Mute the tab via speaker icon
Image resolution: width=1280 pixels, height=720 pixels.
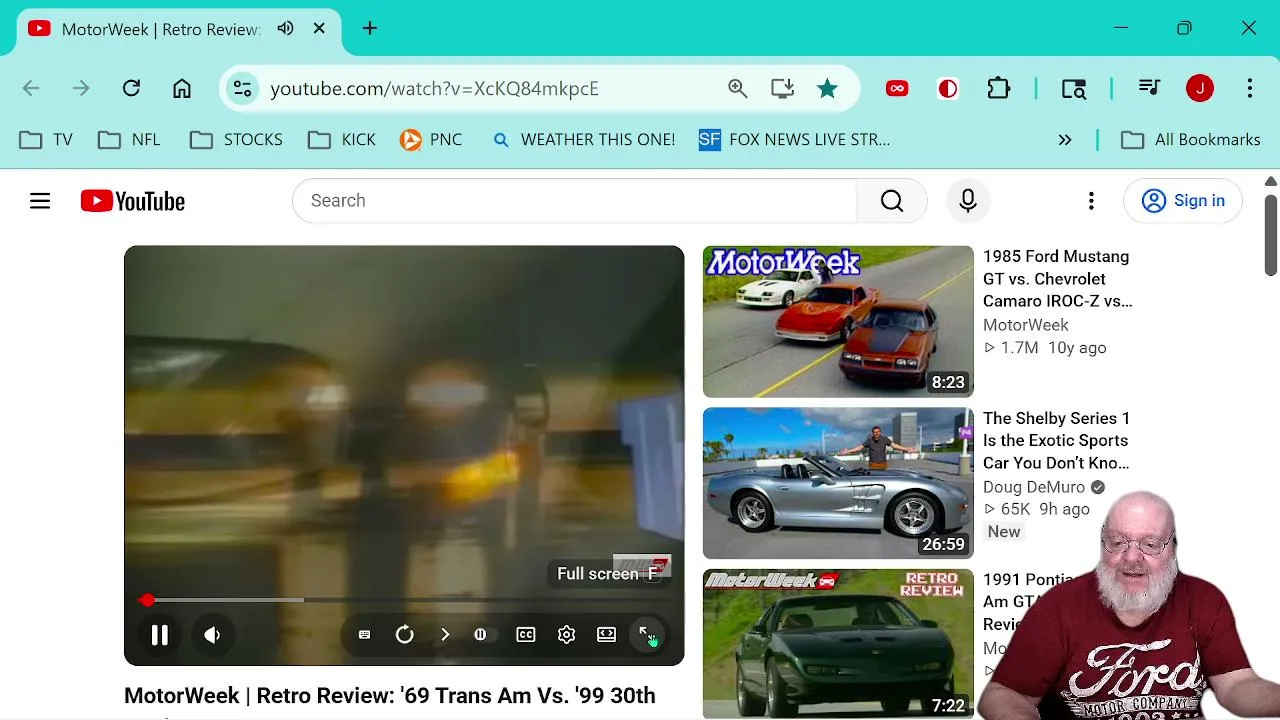[x=286, y=29]
